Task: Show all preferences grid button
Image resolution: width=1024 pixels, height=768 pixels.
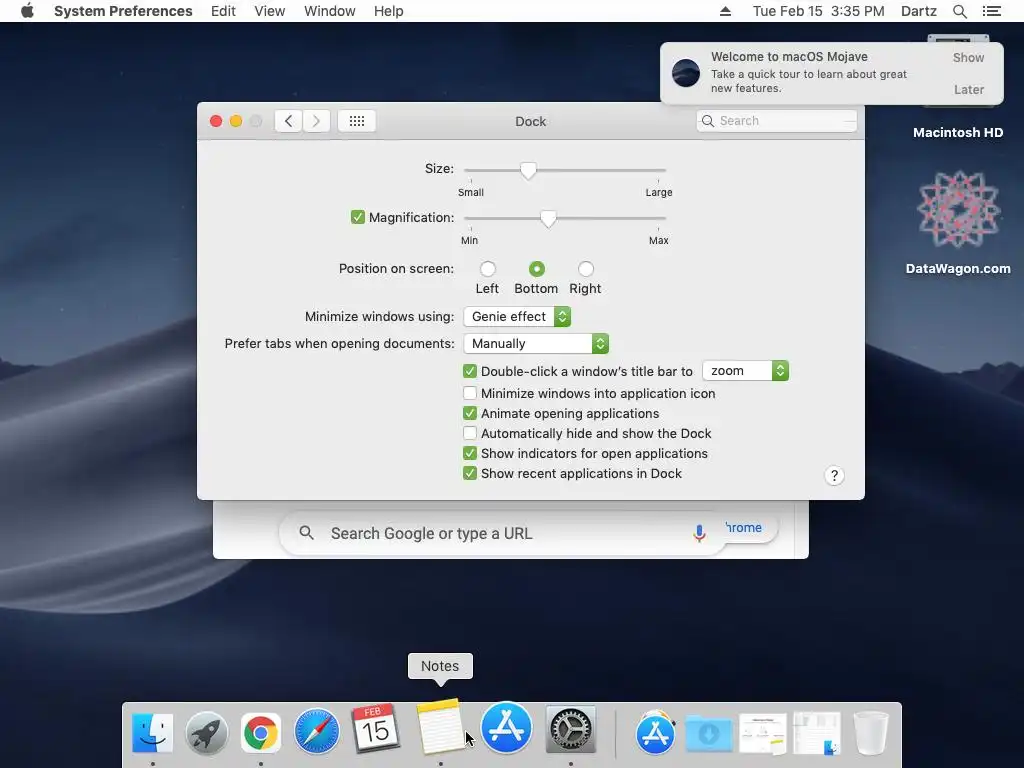Action: pyautogui.click(x=357, y=121)
